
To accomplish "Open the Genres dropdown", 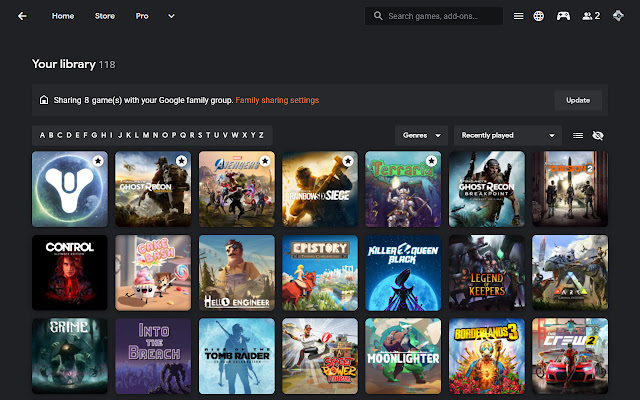I will click(x=421, y=135).
